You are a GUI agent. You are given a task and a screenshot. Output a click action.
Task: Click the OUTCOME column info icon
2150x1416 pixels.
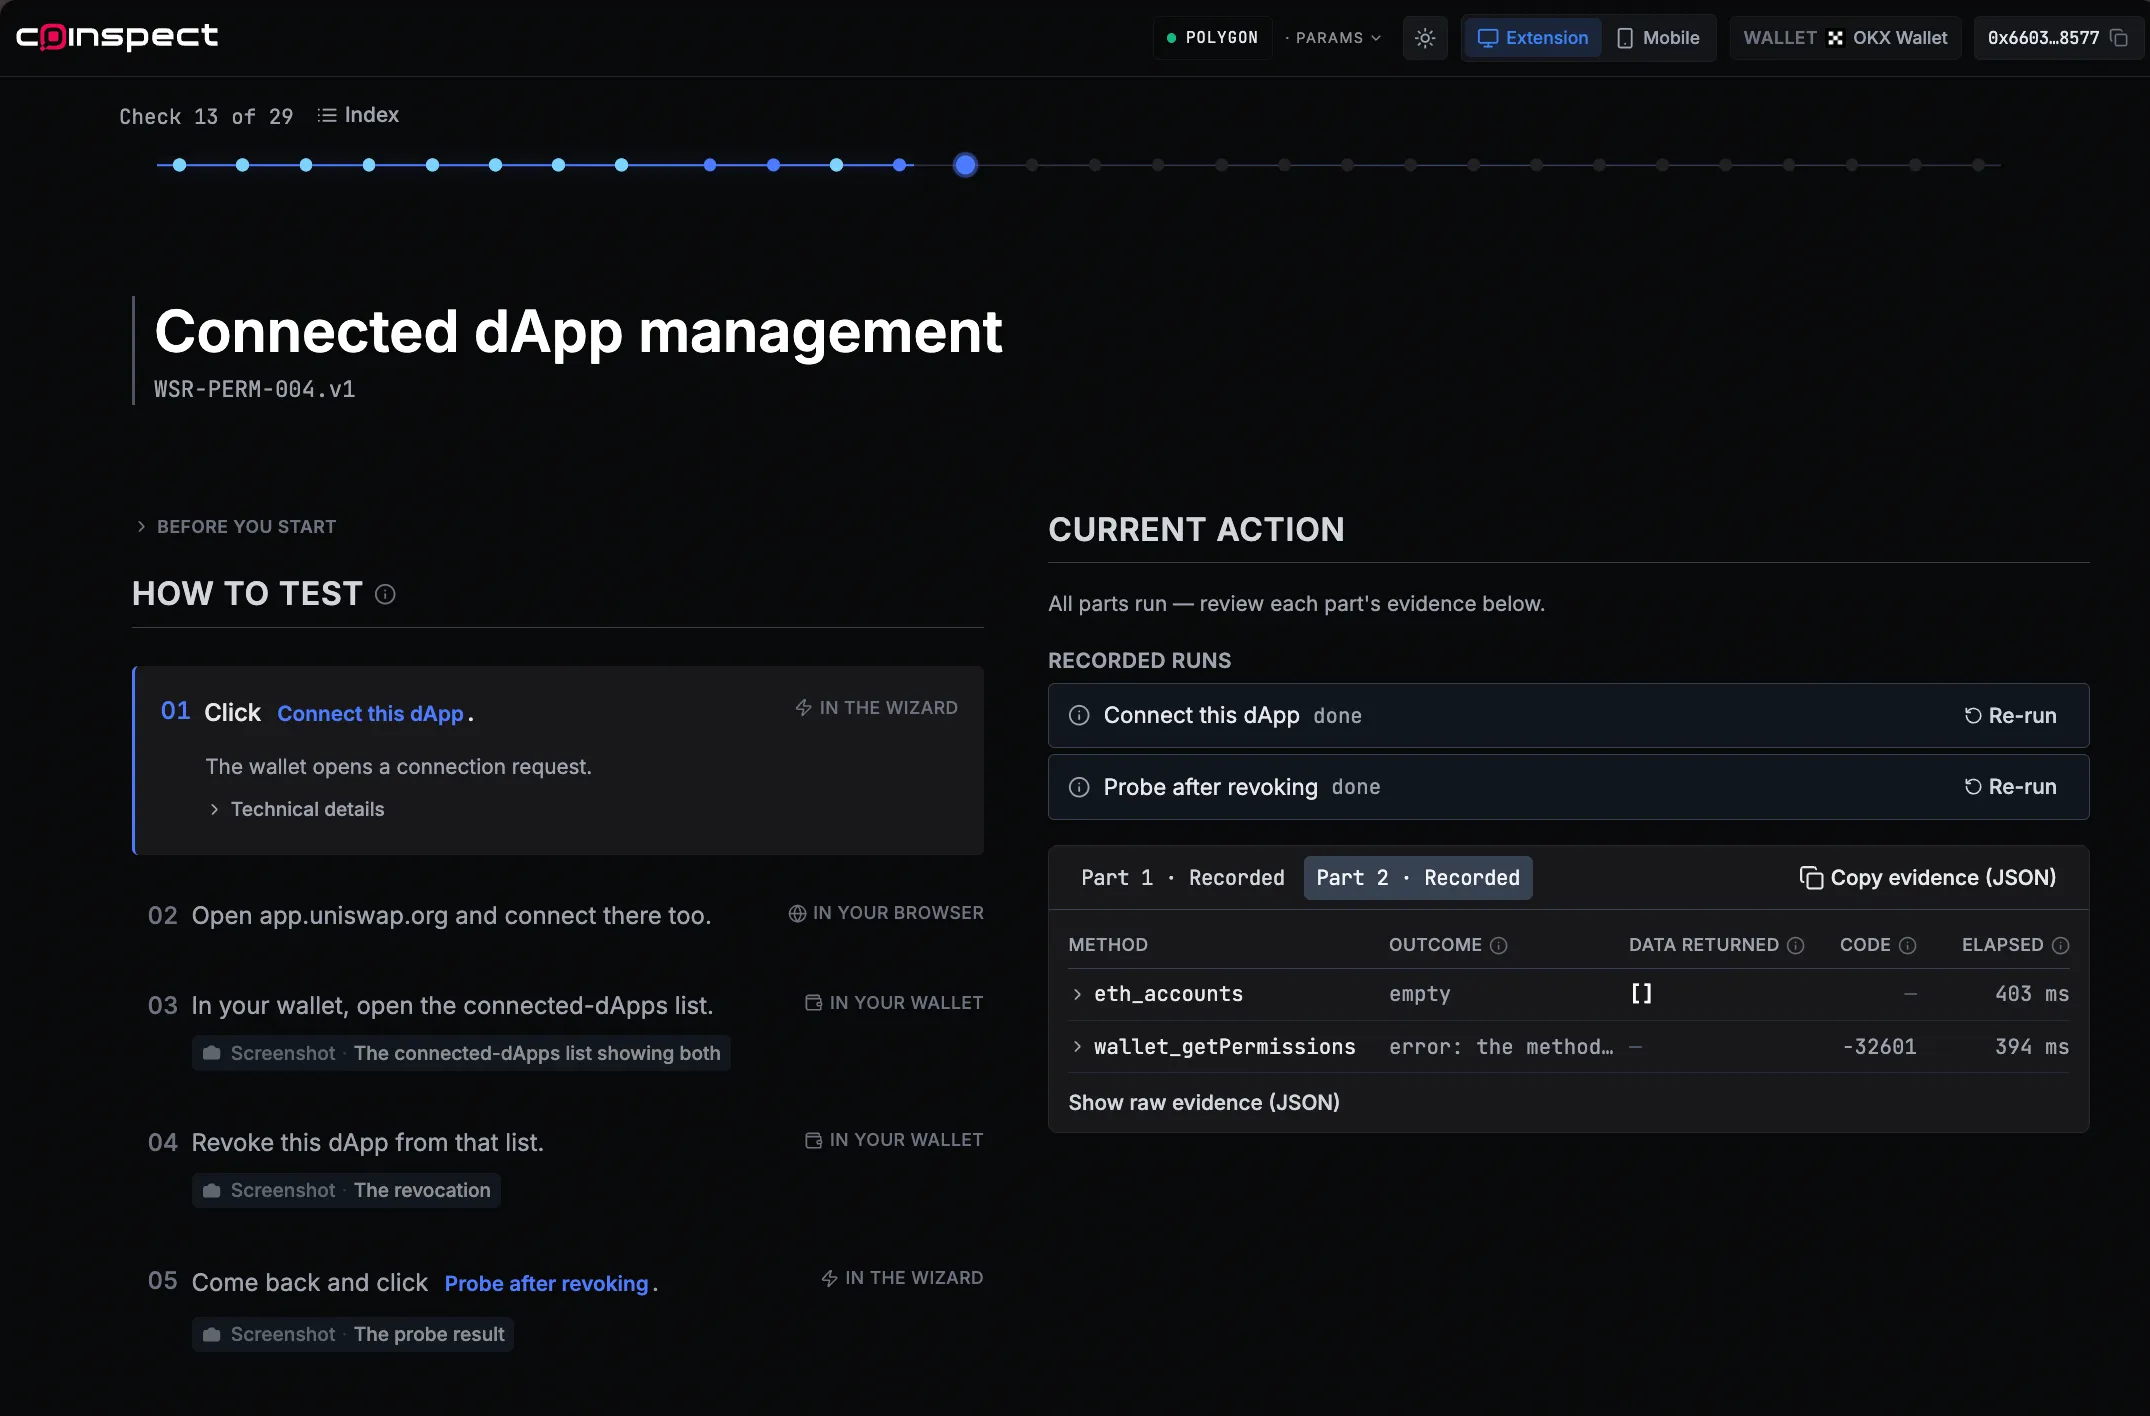pos(1498,945)
